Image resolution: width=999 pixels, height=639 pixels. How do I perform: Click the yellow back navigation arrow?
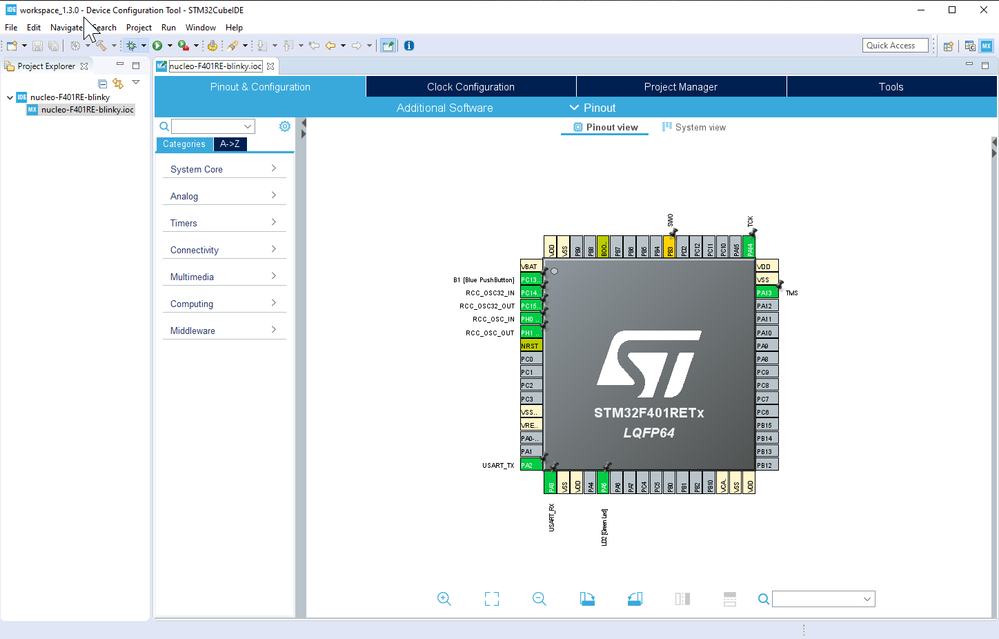click(330, 46)
